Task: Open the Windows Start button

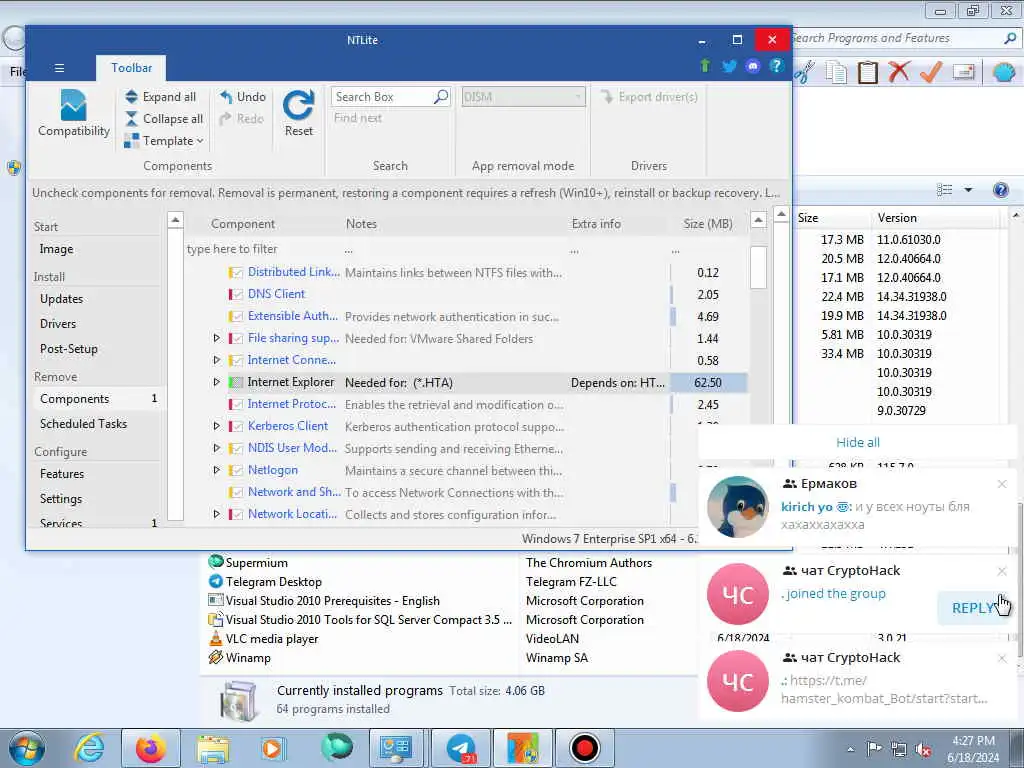Action: 26,748
